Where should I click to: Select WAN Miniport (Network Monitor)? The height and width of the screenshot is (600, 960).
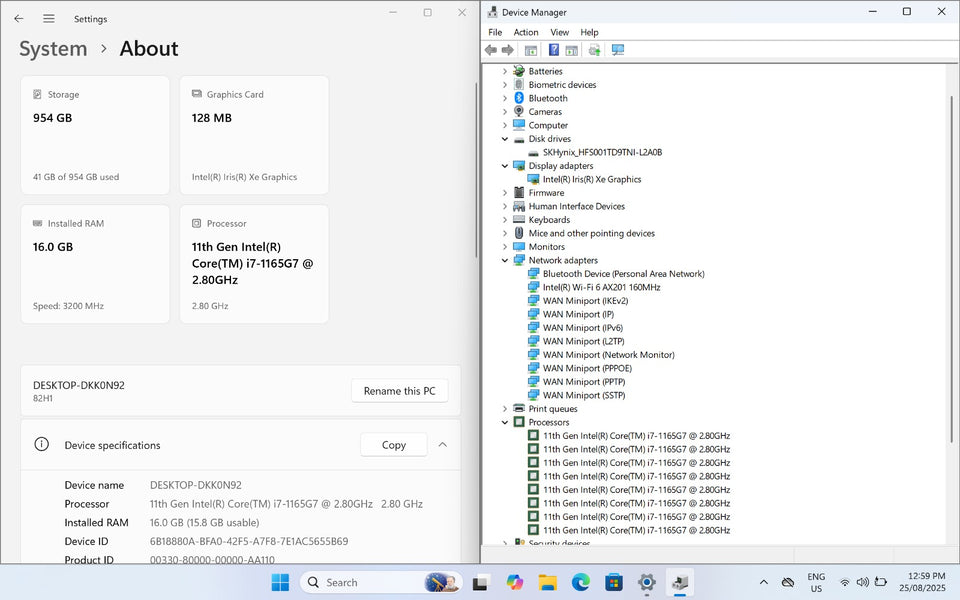point(609,354)
